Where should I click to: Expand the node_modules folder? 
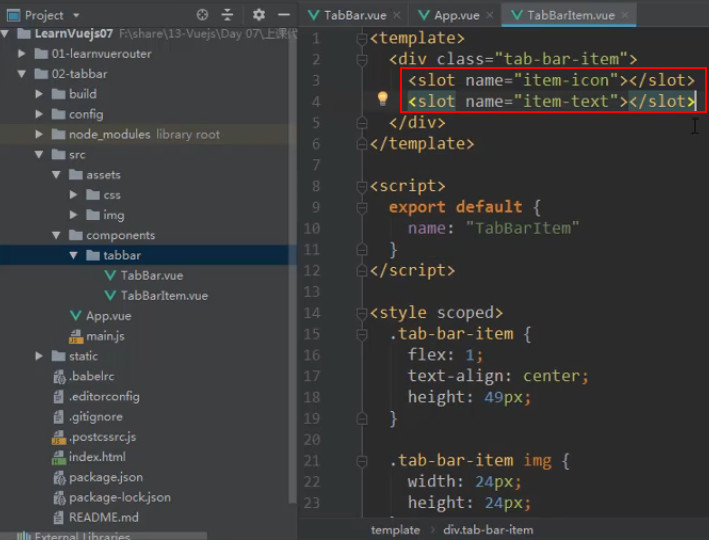pos(39,134)
